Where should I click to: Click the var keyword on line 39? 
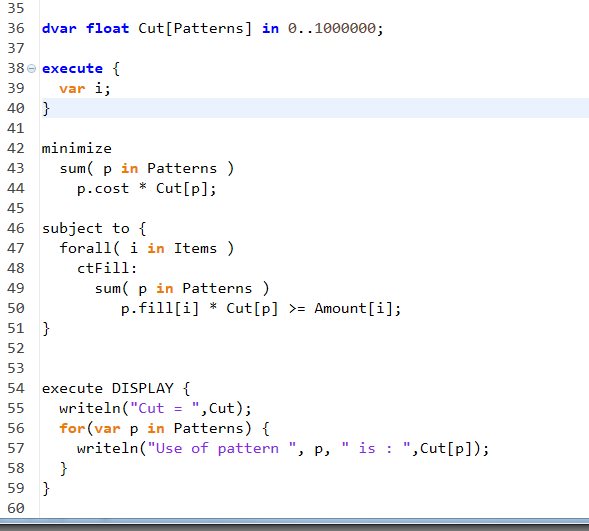coord(72,88)
